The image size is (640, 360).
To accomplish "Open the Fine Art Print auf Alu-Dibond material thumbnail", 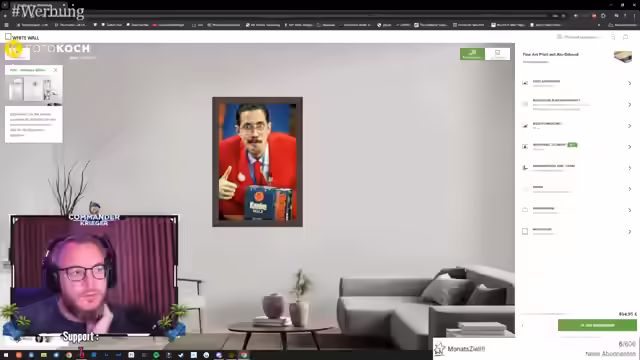I will coord(622,57).
